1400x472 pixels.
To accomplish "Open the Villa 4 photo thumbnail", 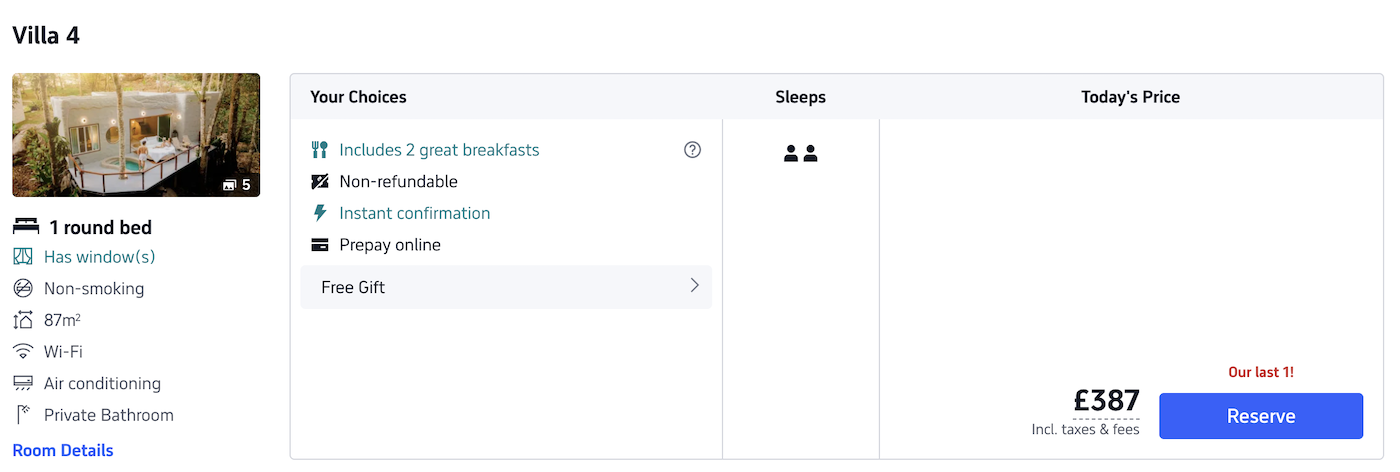I will [136, 135].
